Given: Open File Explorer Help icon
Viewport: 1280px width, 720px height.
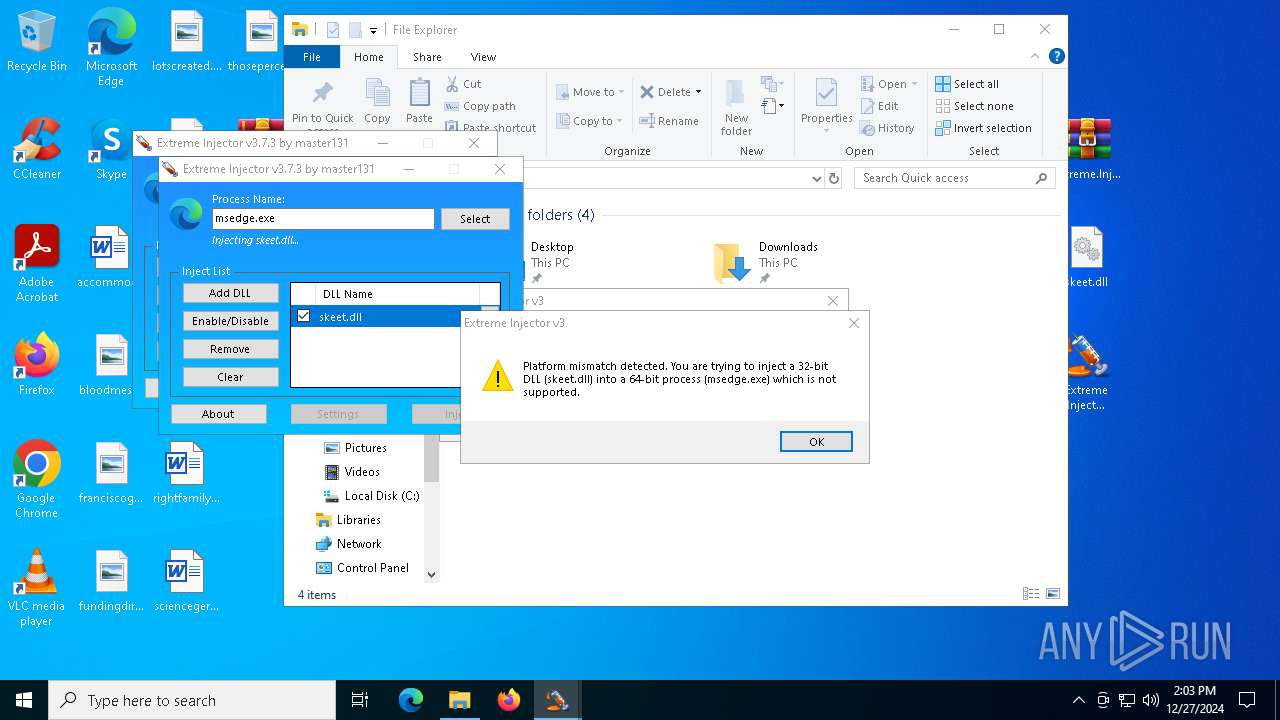Looking at the screenshot, I should [1056, 57].
